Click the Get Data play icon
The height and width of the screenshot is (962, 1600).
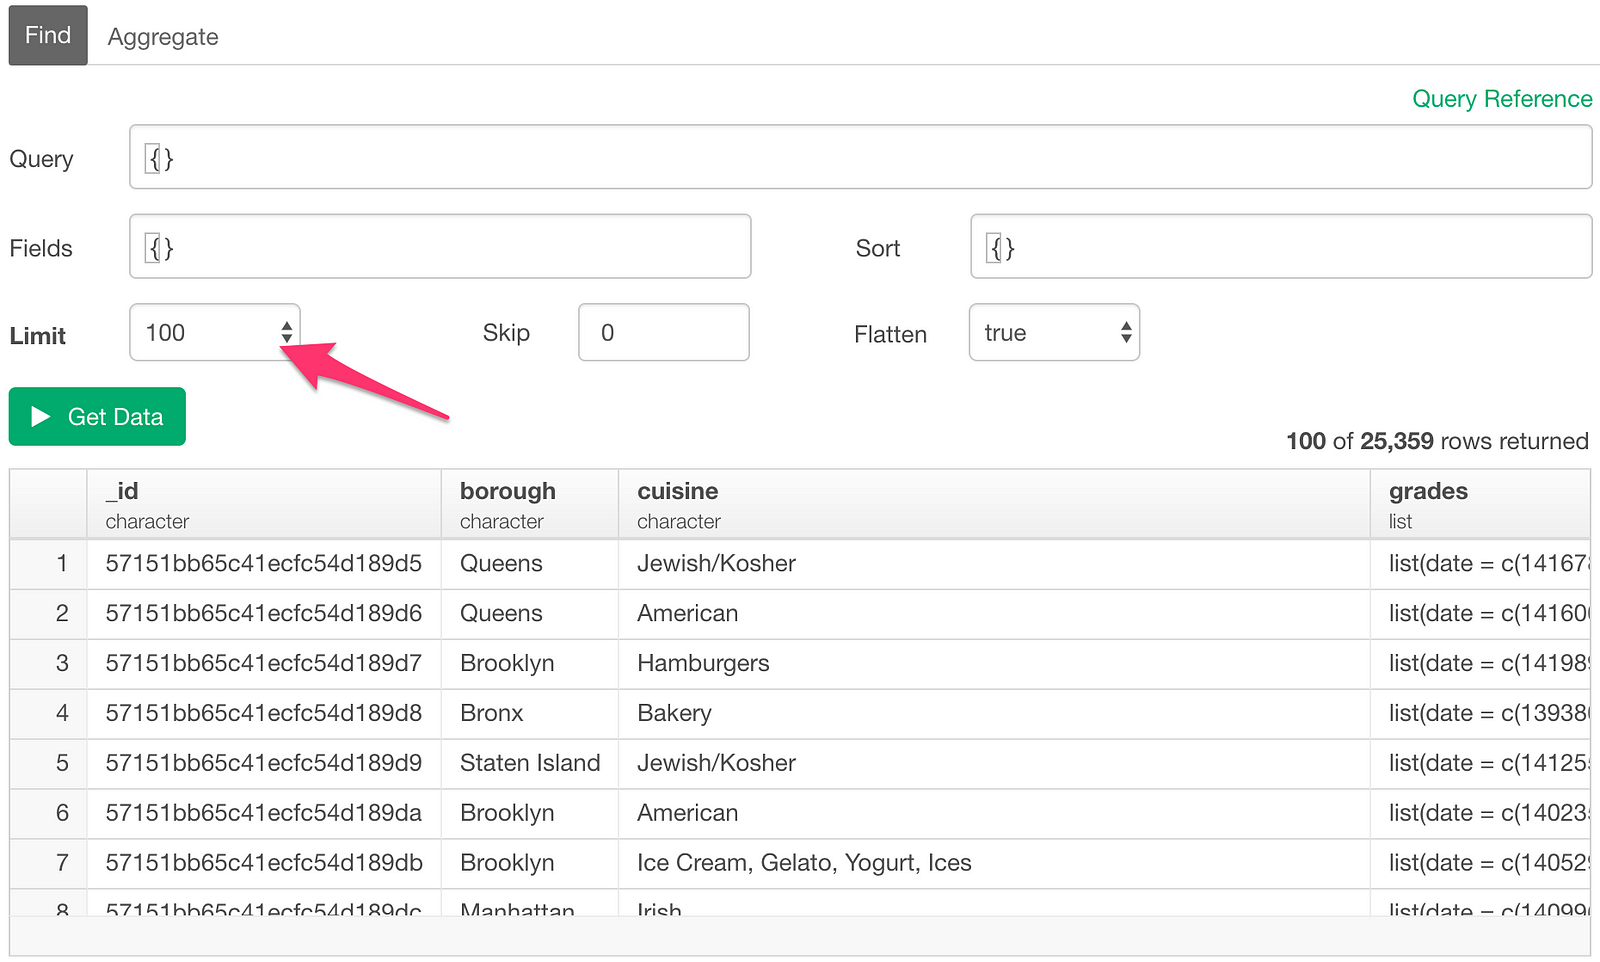tap(41, 417)
